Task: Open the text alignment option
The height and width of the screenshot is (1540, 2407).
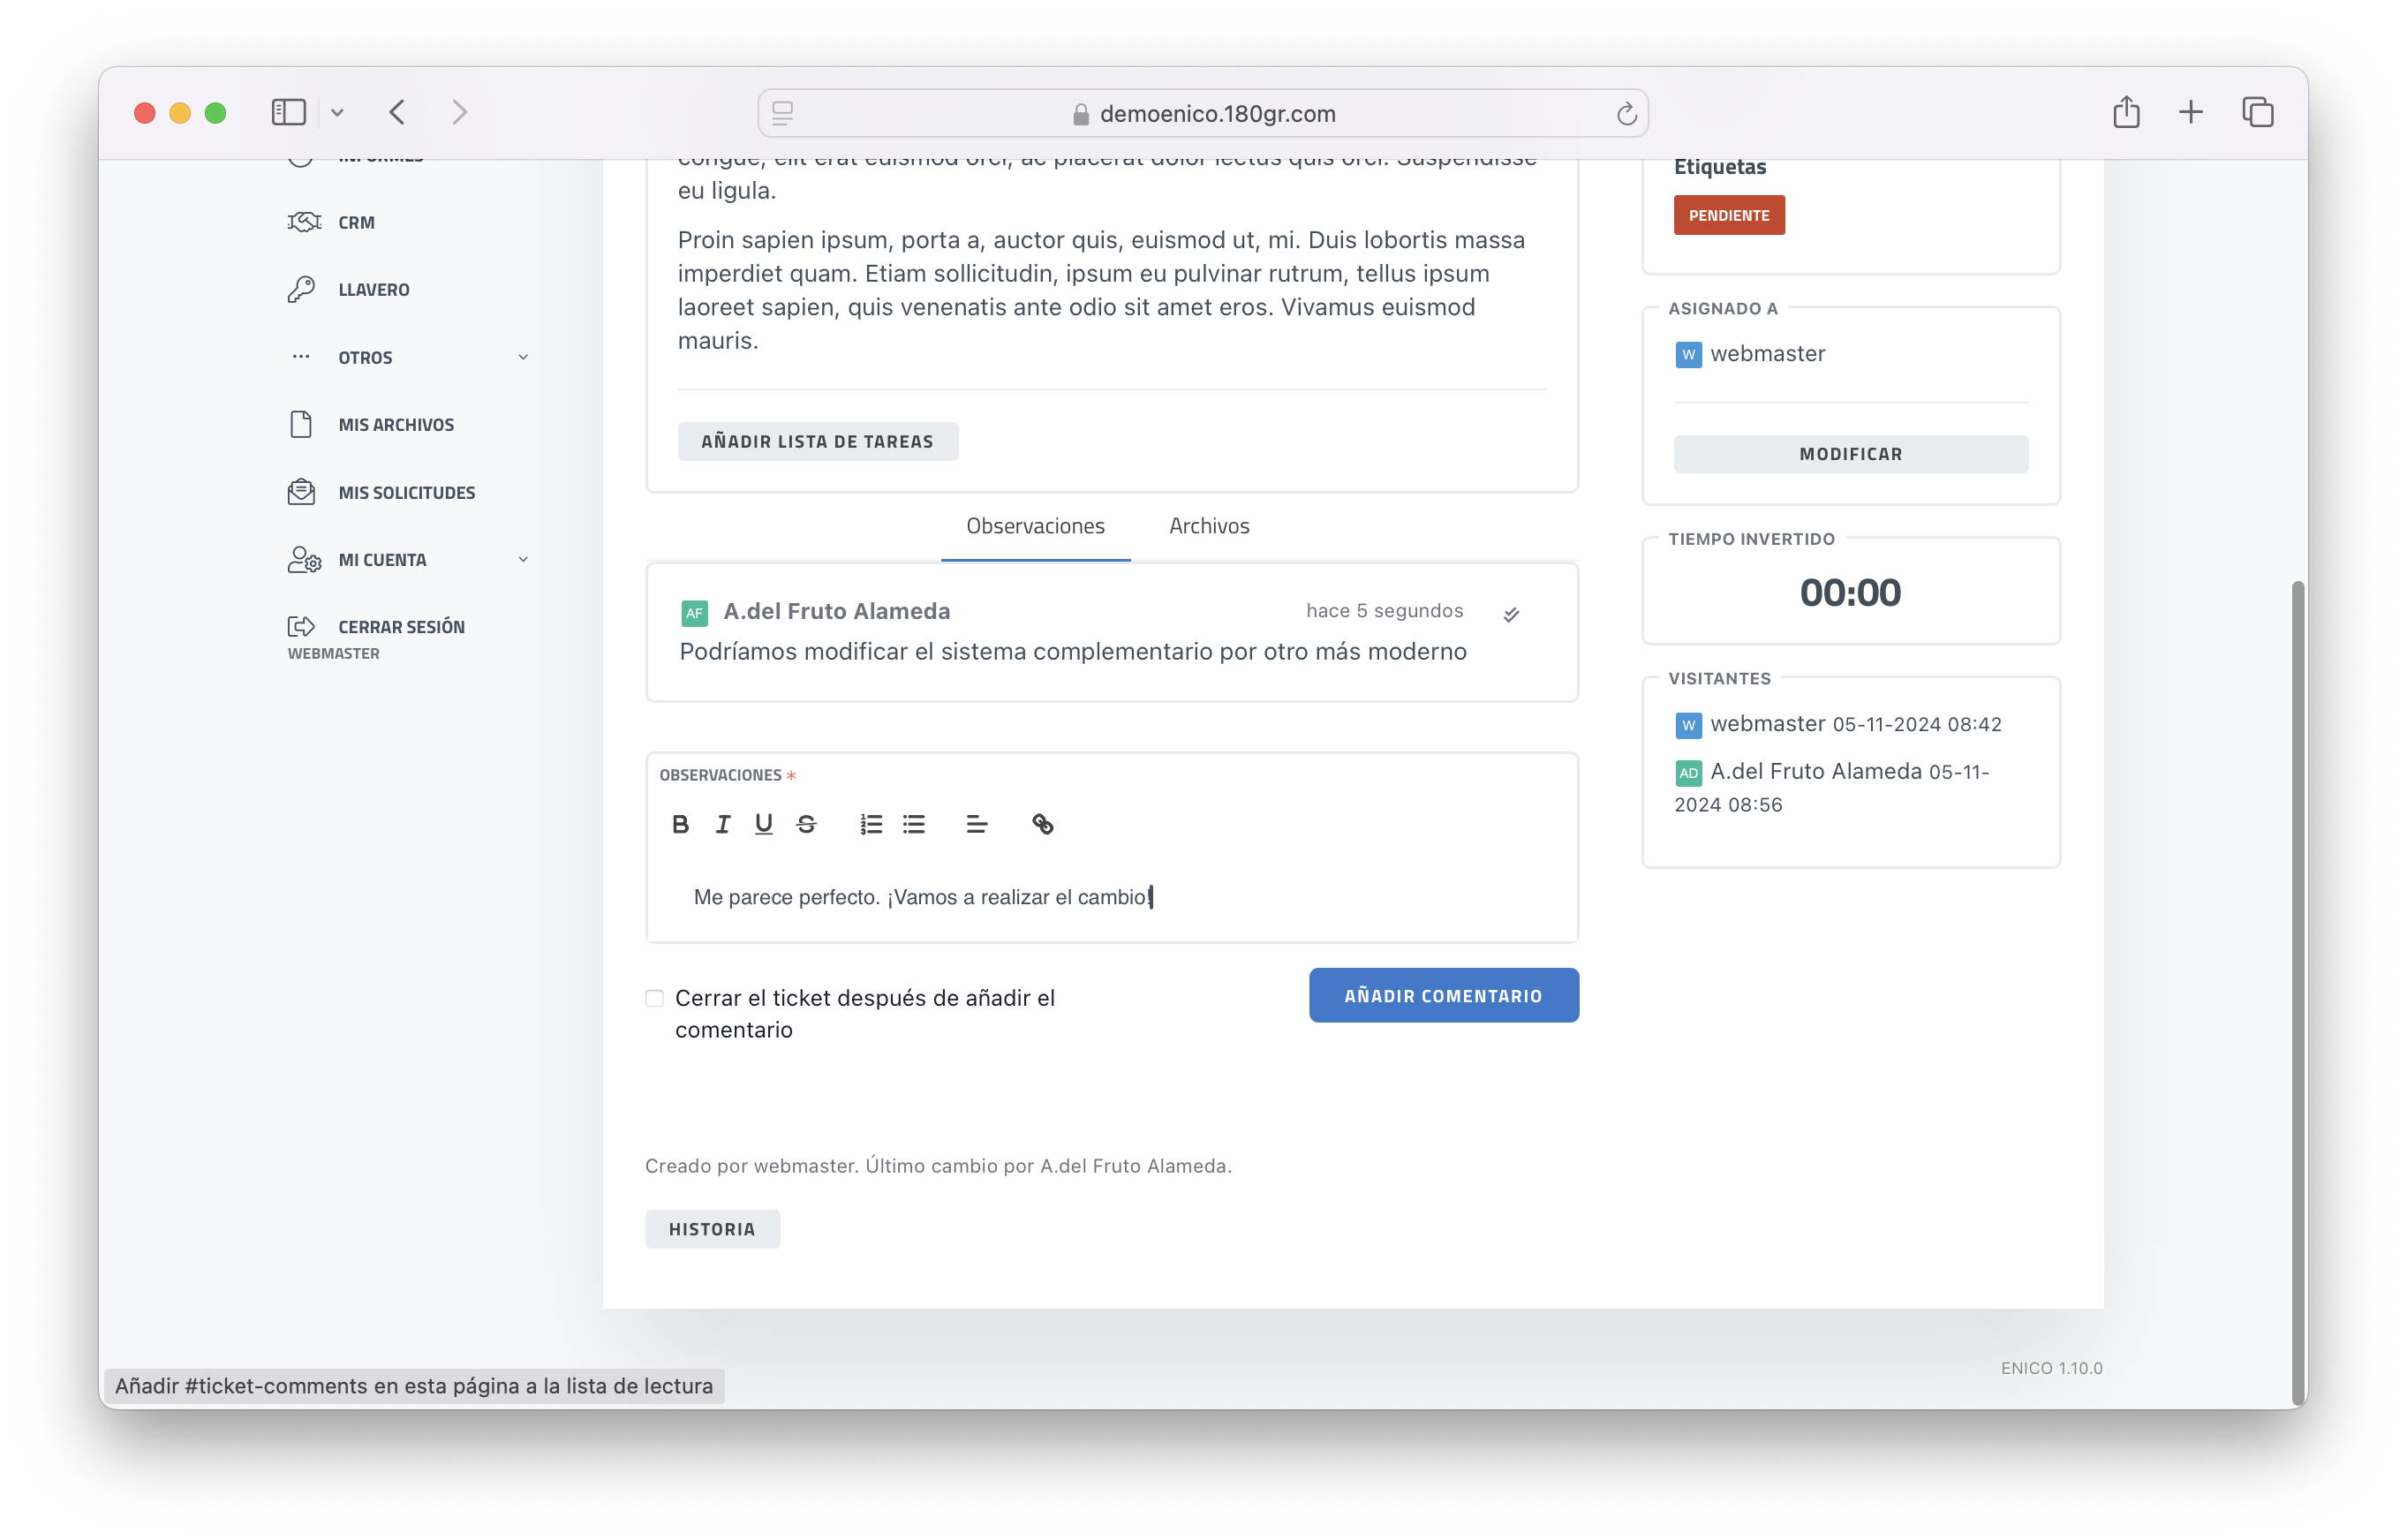Action: pos(977,824)
